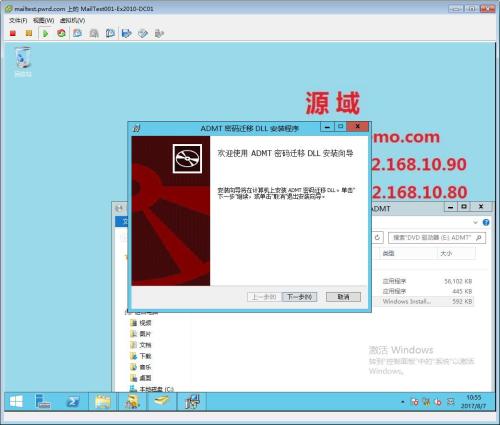Click the orange Shut Down toolbar icon
Image resolution: width=500 pixels, height=425 pixels.
(x=29, y=33)
